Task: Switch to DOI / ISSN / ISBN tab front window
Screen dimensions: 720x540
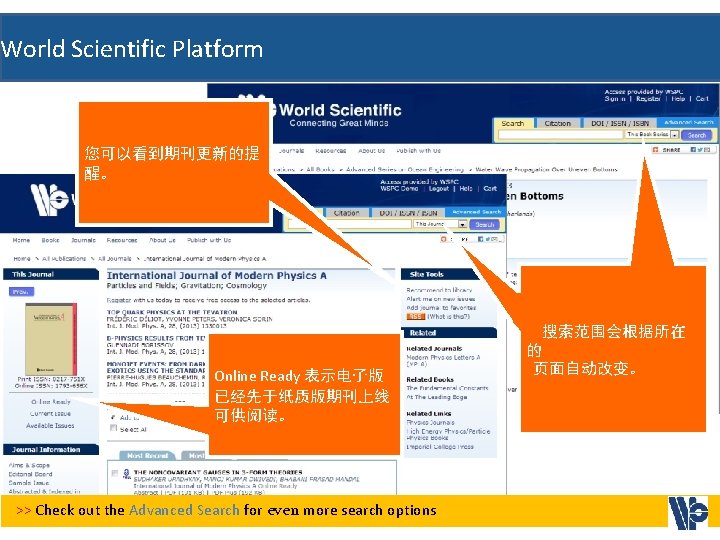Action: (408, 213)
